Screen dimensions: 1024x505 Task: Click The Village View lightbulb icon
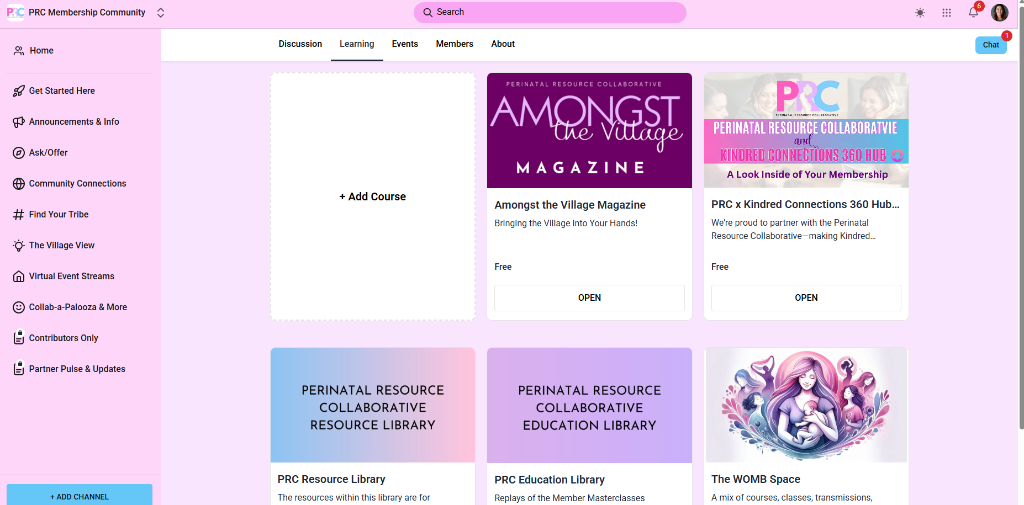pyautogui.click(x=19, y=246)
